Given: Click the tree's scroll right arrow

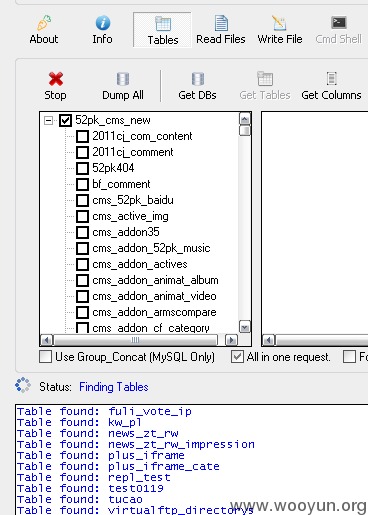Looking at the screenshot, I should [231, 340].
